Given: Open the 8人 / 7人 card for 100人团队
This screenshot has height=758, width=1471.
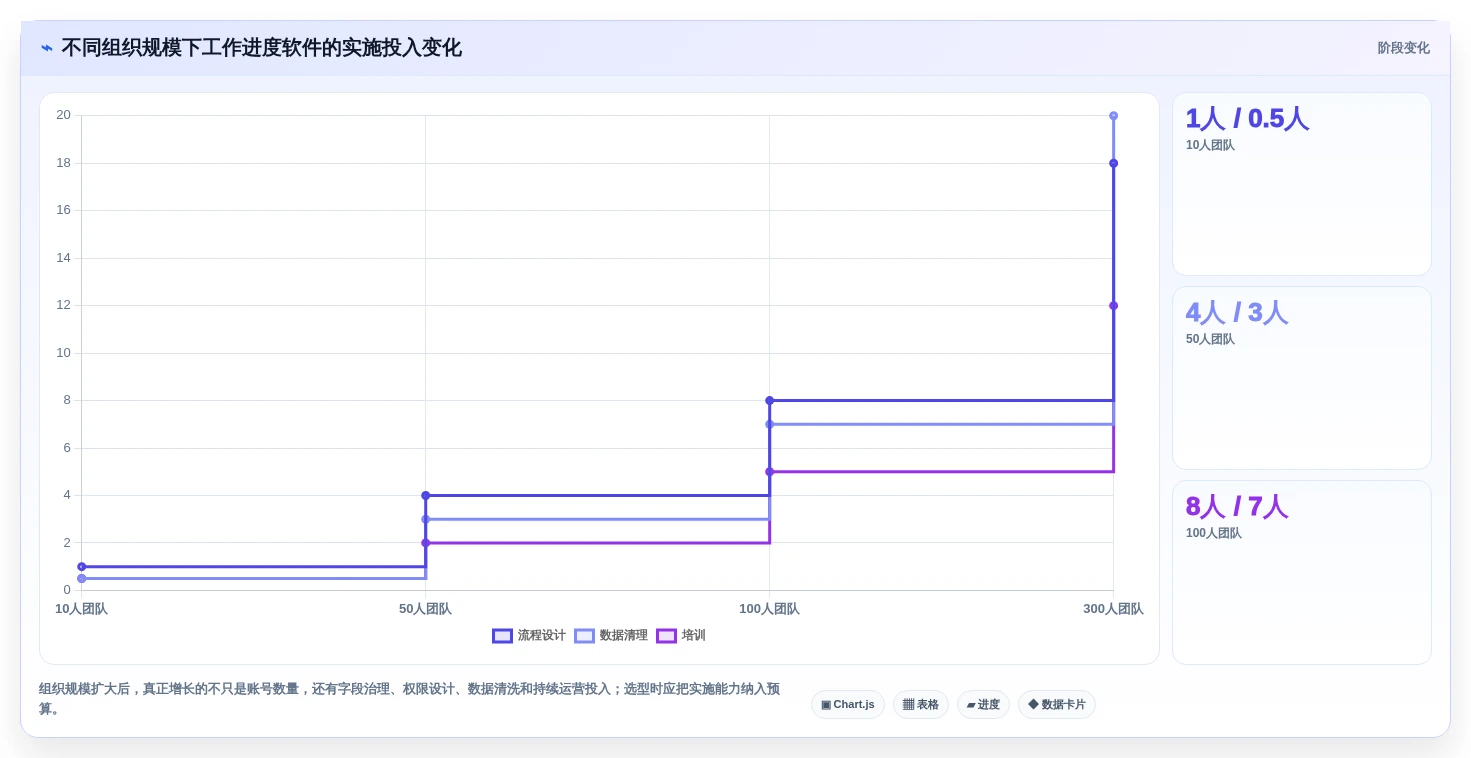Looking at the screenshot, I should click(1302, 572).
